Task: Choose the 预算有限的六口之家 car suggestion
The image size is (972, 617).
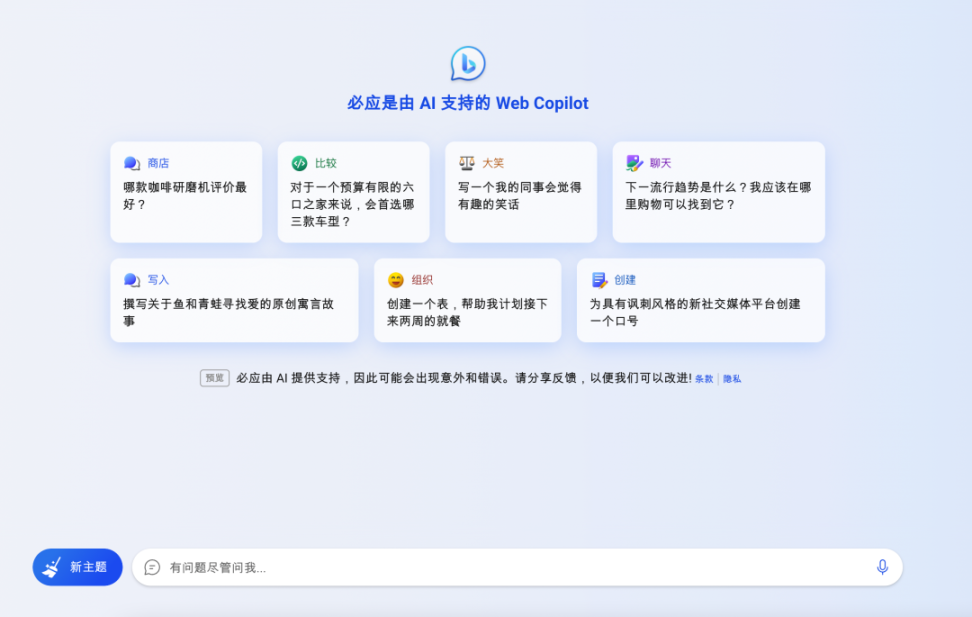Action: pyautogui.click(x=353, y=192)
